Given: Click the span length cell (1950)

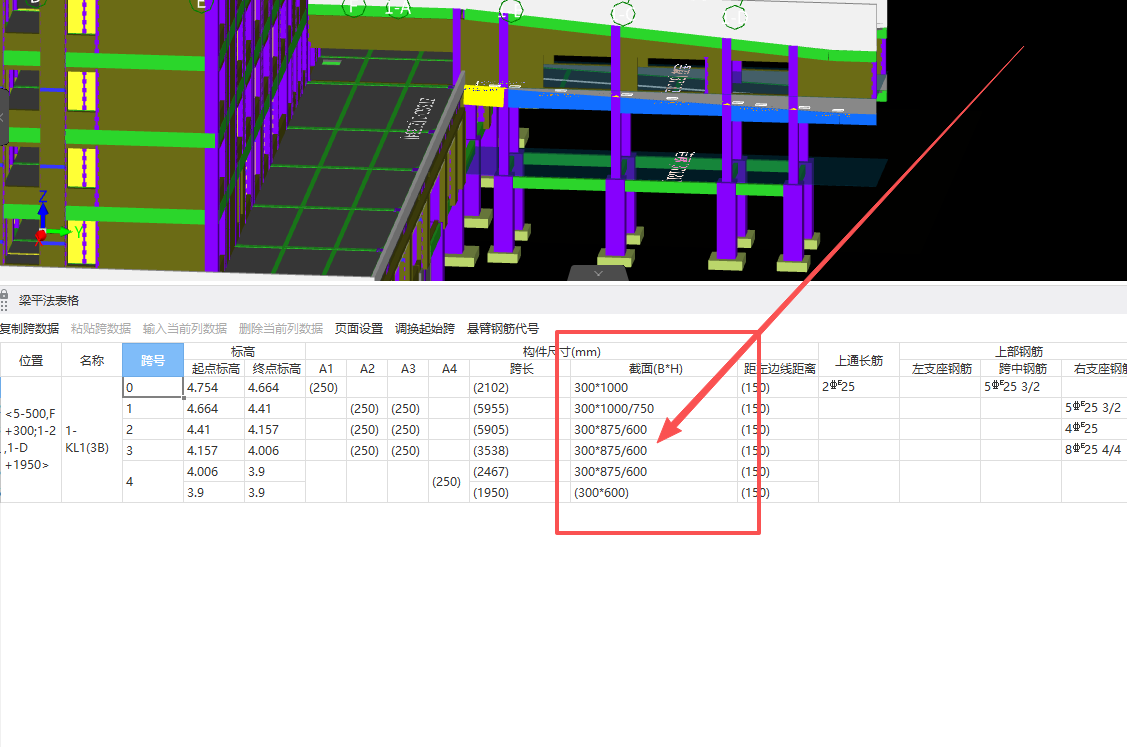Looking at the screenshot, I should 520,492.
